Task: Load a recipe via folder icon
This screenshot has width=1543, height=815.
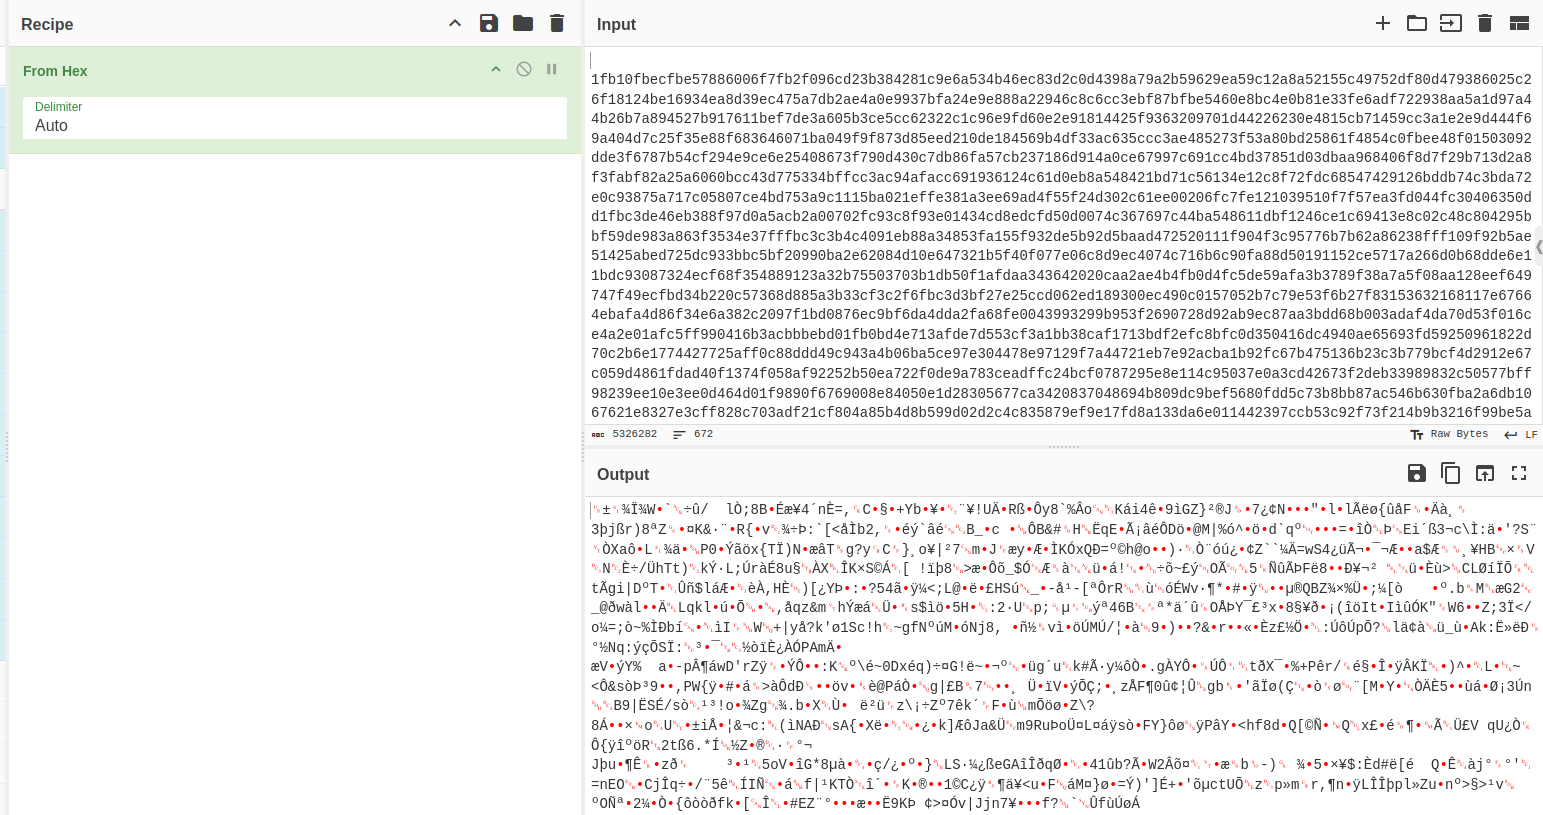Action: (x=523, y=23)
